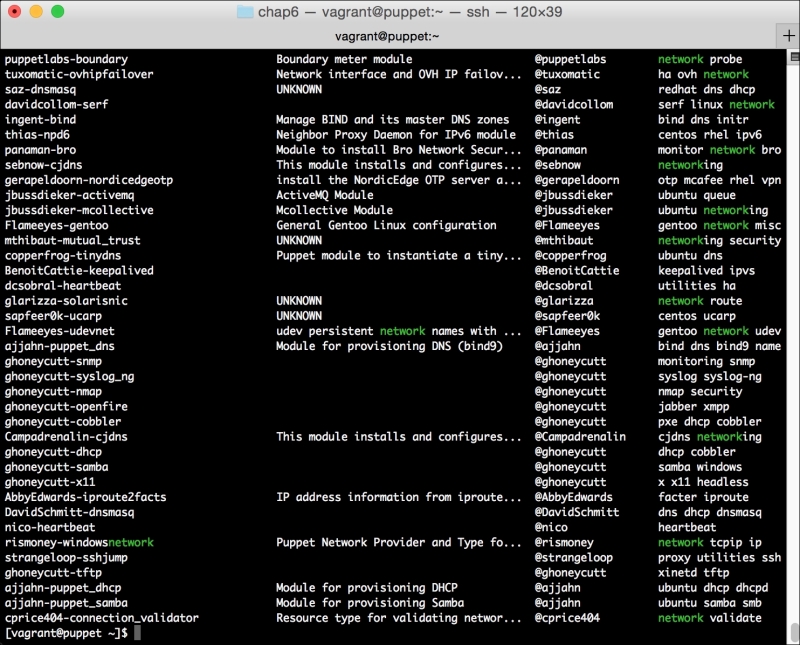The width and height of the screenshot is (800, 645).
Task: Click the scroll down arrow at bottom right
Action: point(793,634)
